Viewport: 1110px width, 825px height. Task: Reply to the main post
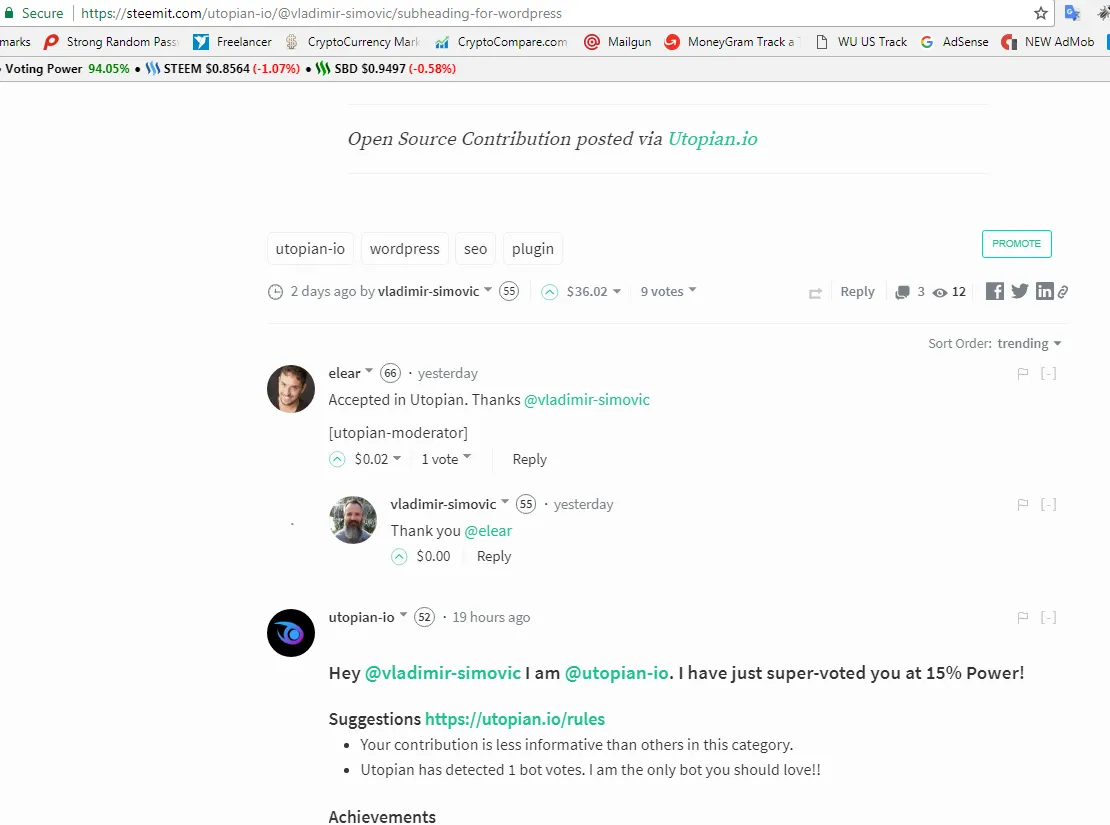(857, 292)
